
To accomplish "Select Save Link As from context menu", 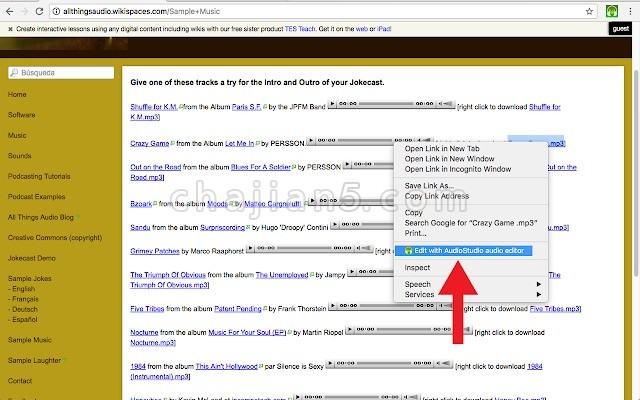I will coord(432,185).
